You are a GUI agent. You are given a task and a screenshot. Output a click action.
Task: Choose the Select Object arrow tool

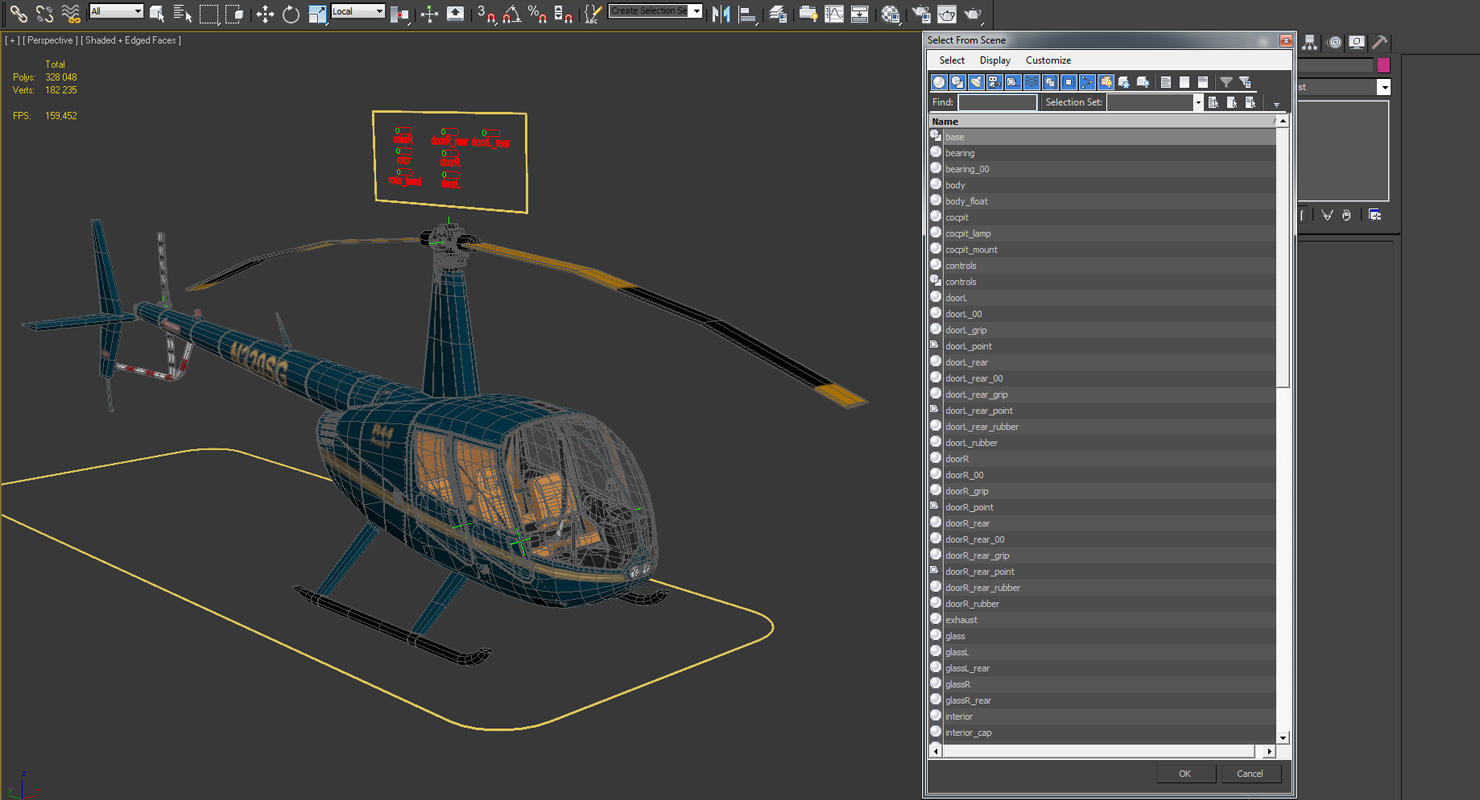click(x=157, y=14)
